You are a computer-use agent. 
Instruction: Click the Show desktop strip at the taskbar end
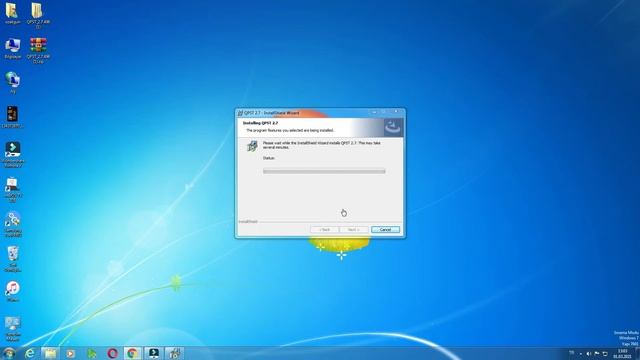[x=637, y=353]
